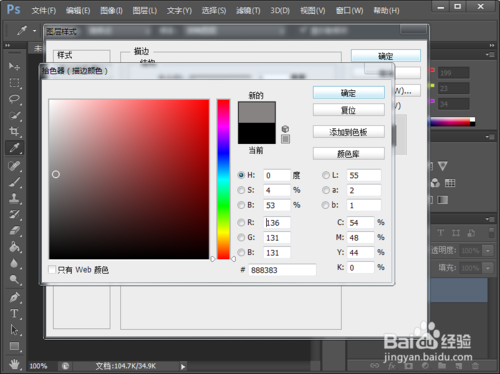Click the out-of-gamut warning cube icon
Viewport: 500px width, 374px height.
click(285, 129)
